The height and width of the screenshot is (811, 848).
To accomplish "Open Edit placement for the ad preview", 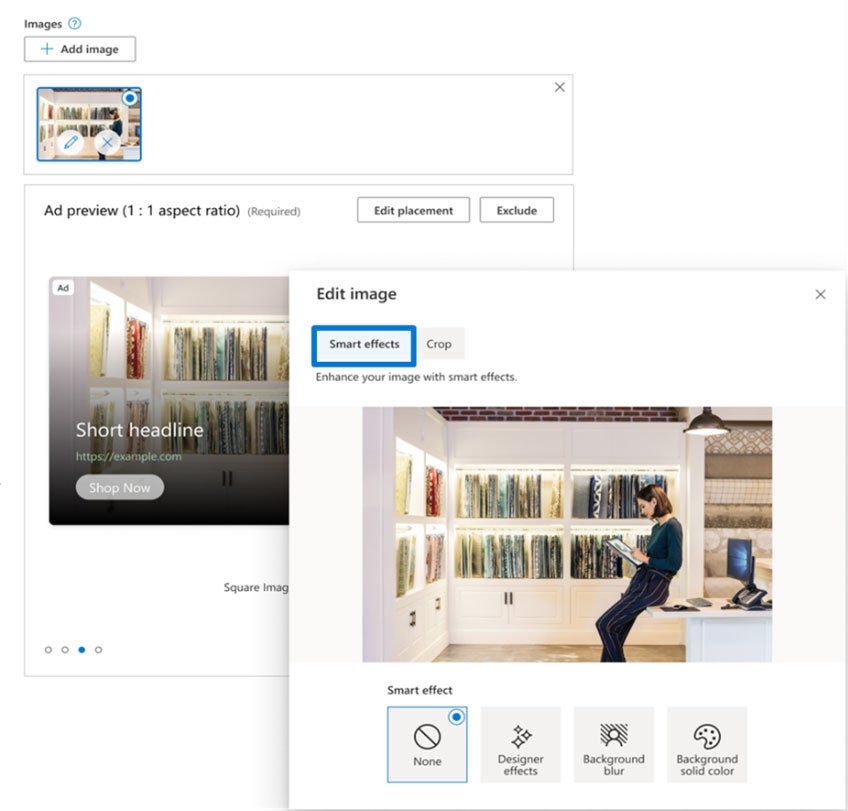I will click(413, 210).
